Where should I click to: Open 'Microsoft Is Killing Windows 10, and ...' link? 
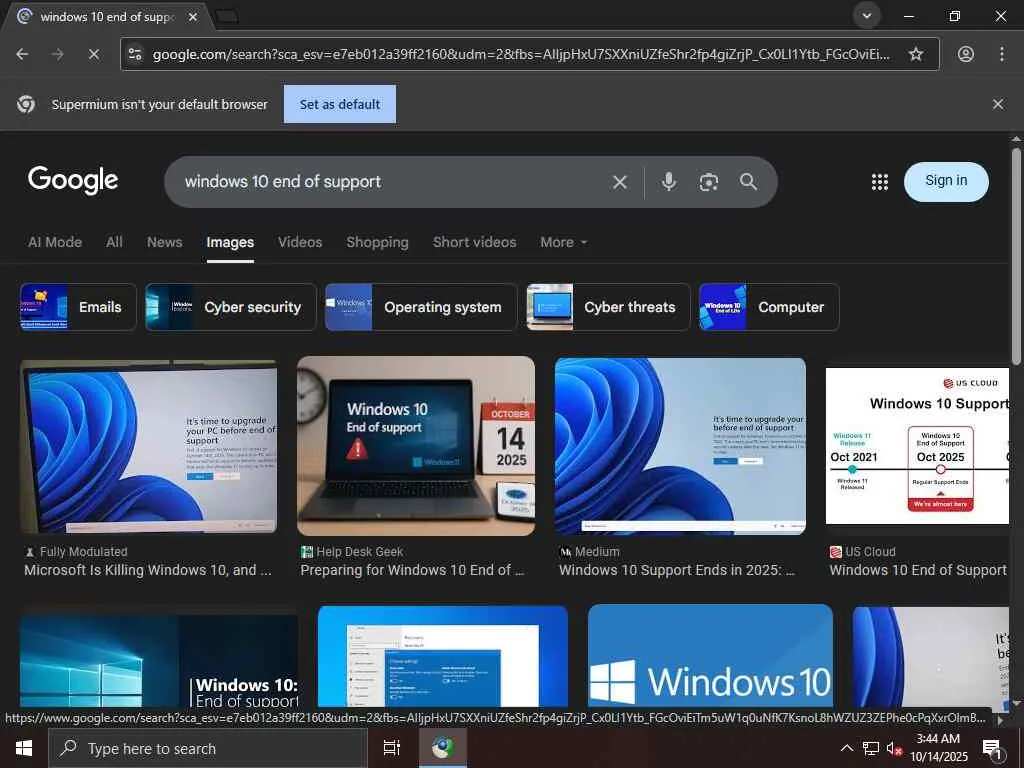click(148, 570)
